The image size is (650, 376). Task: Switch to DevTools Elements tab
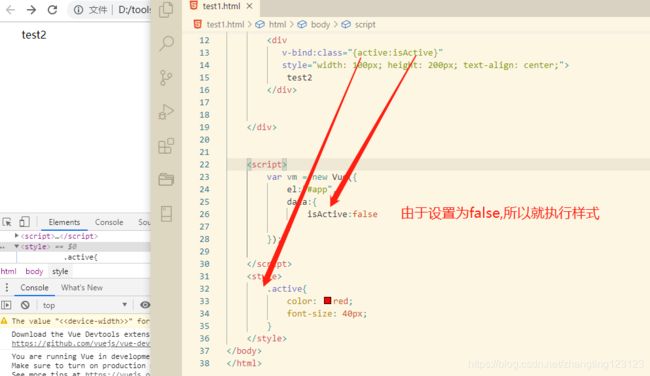(x=64, y=222)
